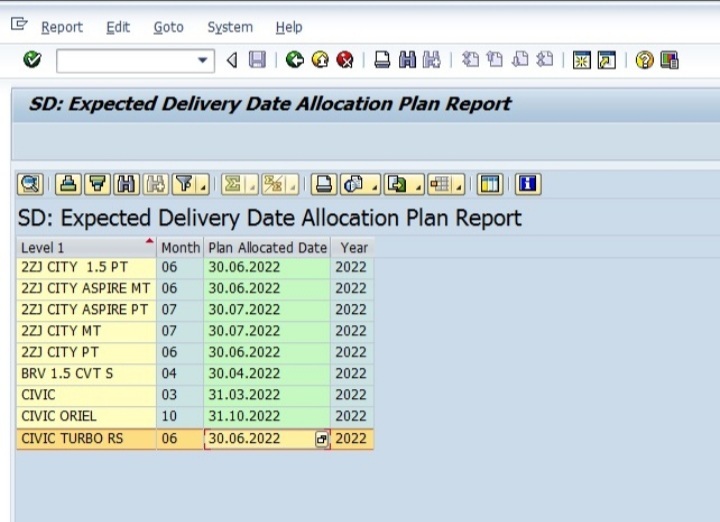Screen dimensions: 720x522
Task: Click the Create New Session icon
Action: [582, 60]
